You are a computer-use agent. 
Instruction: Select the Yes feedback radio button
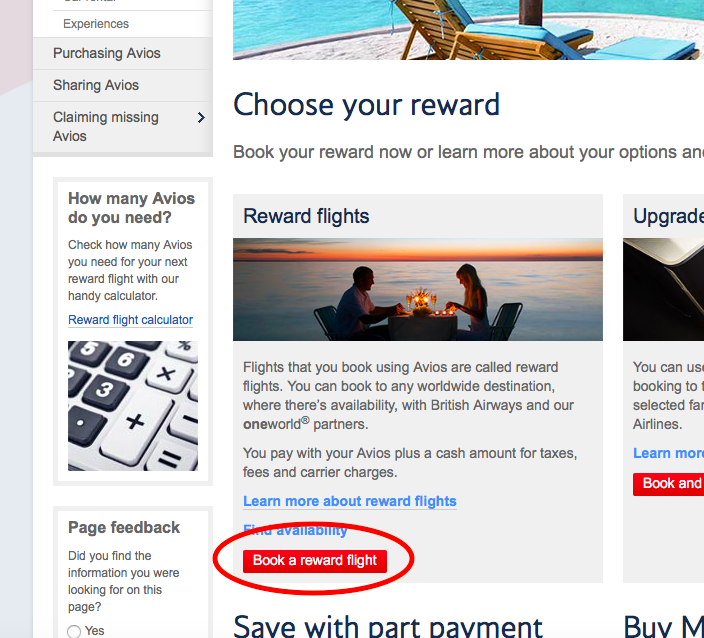[74, 631]
